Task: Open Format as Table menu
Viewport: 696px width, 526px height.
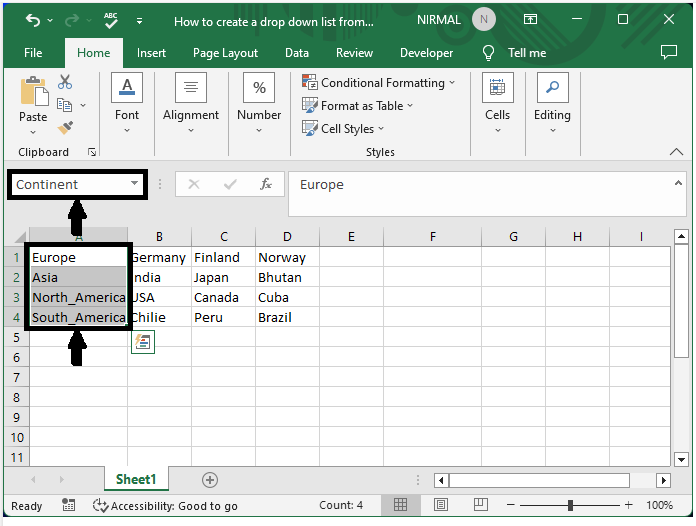Action: tap(357, 106)
